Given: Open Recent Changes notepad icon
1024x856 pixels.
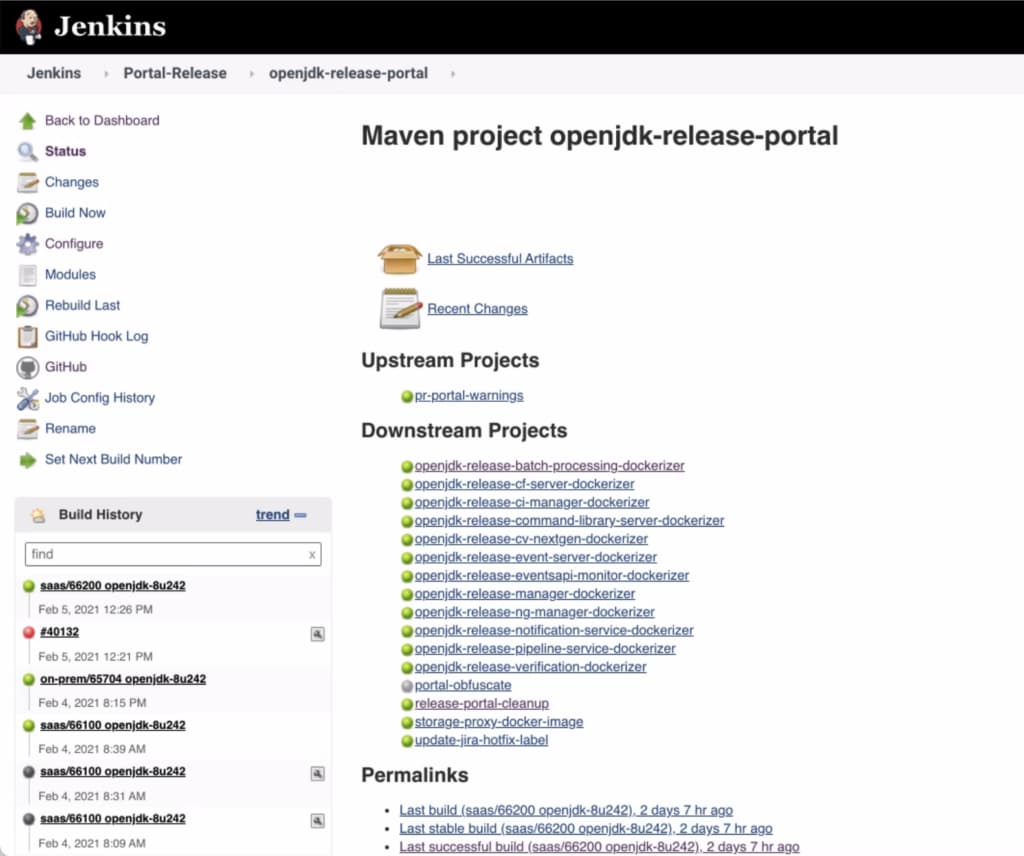Looking at the screenshot, I should click(x=398, y=308).
